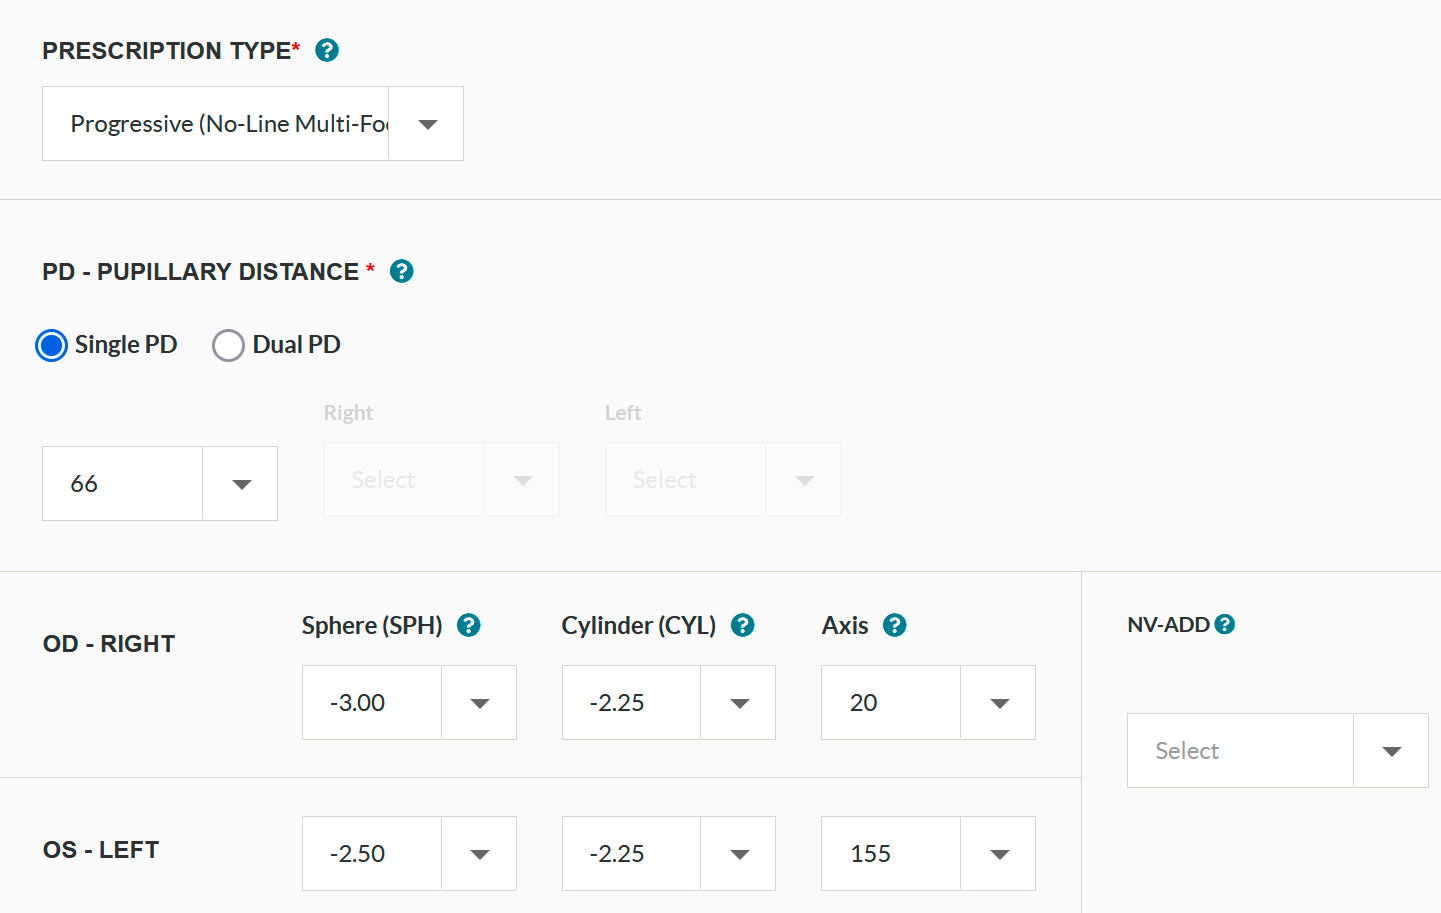Screen dimensions: 1441x913
Task: Open the Cylinder (CYL) help tooltip
Action: tap(742, 625)
